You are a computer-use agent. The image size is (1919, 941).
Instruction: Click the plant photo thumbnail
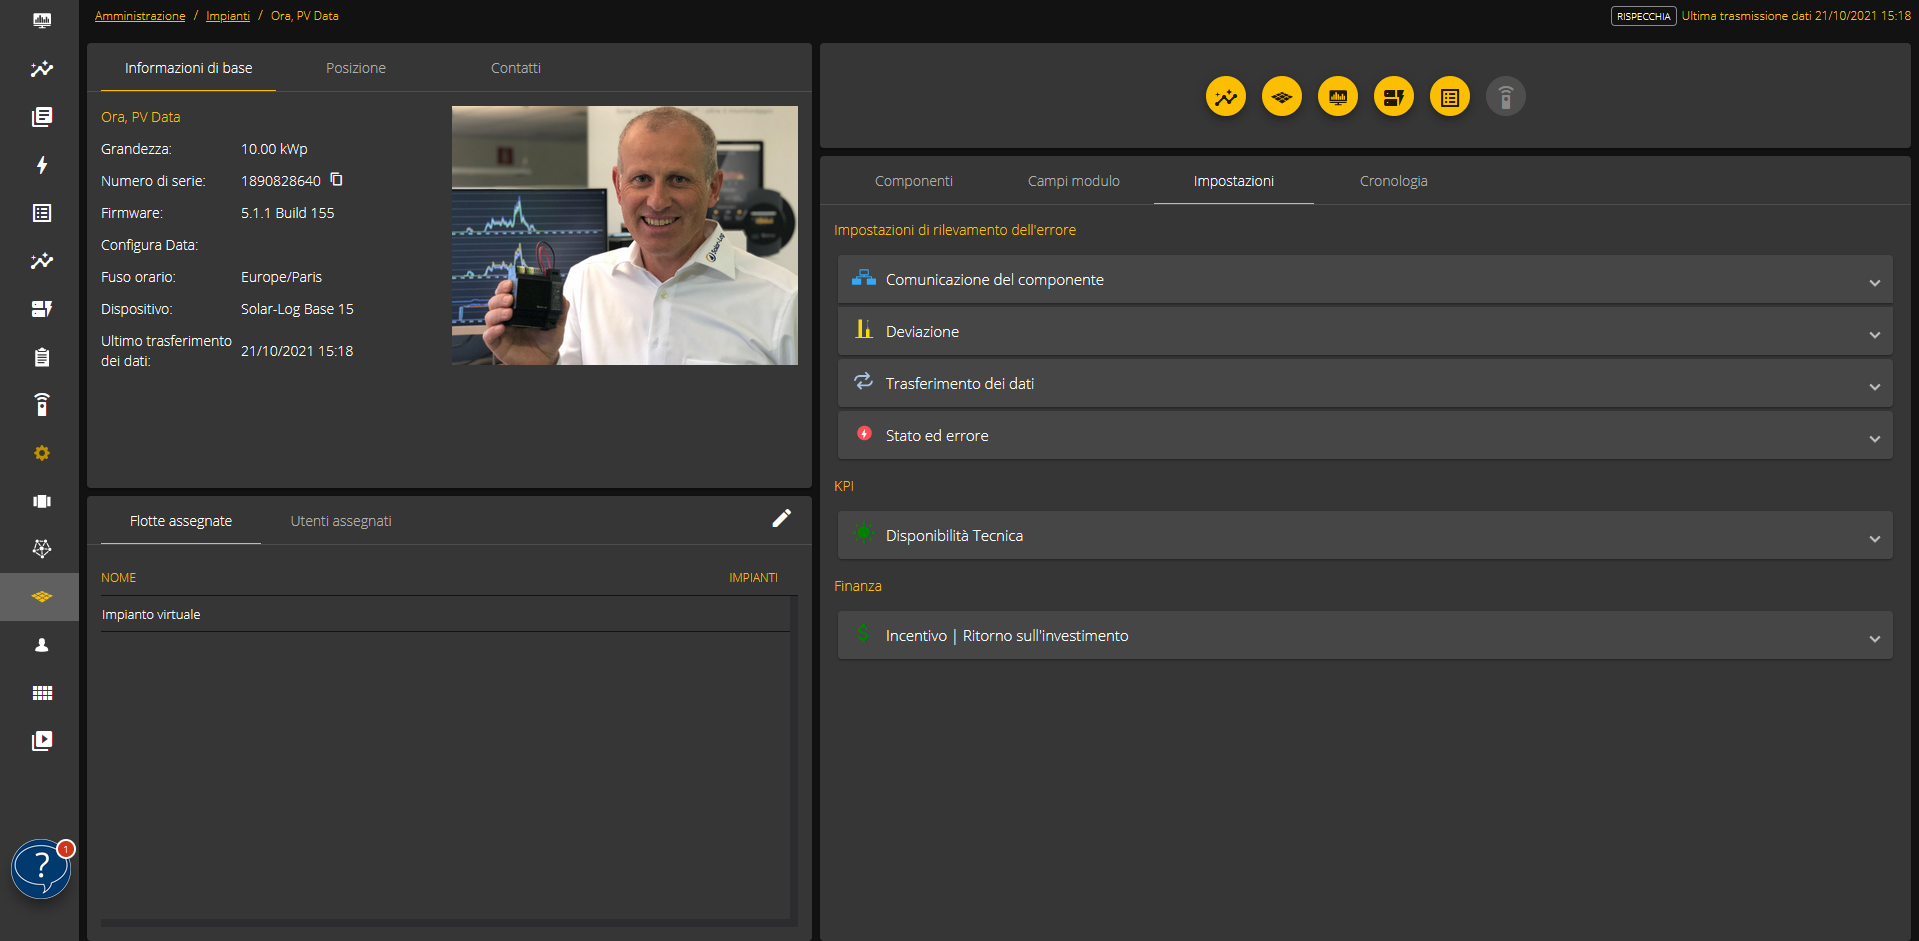click(x=624, y=235)
